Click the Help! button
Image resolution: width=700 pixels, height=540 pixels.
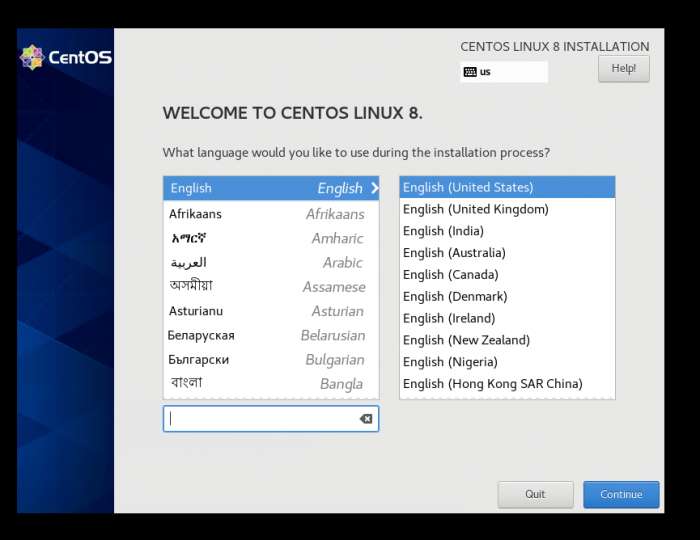(x=623, y=68)
